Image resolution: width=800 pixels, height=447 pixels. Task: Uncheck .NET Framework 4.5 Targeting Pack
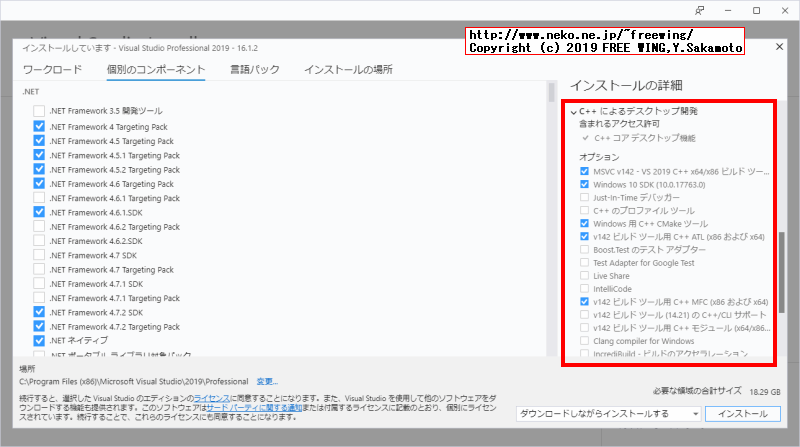click(39, 140)
